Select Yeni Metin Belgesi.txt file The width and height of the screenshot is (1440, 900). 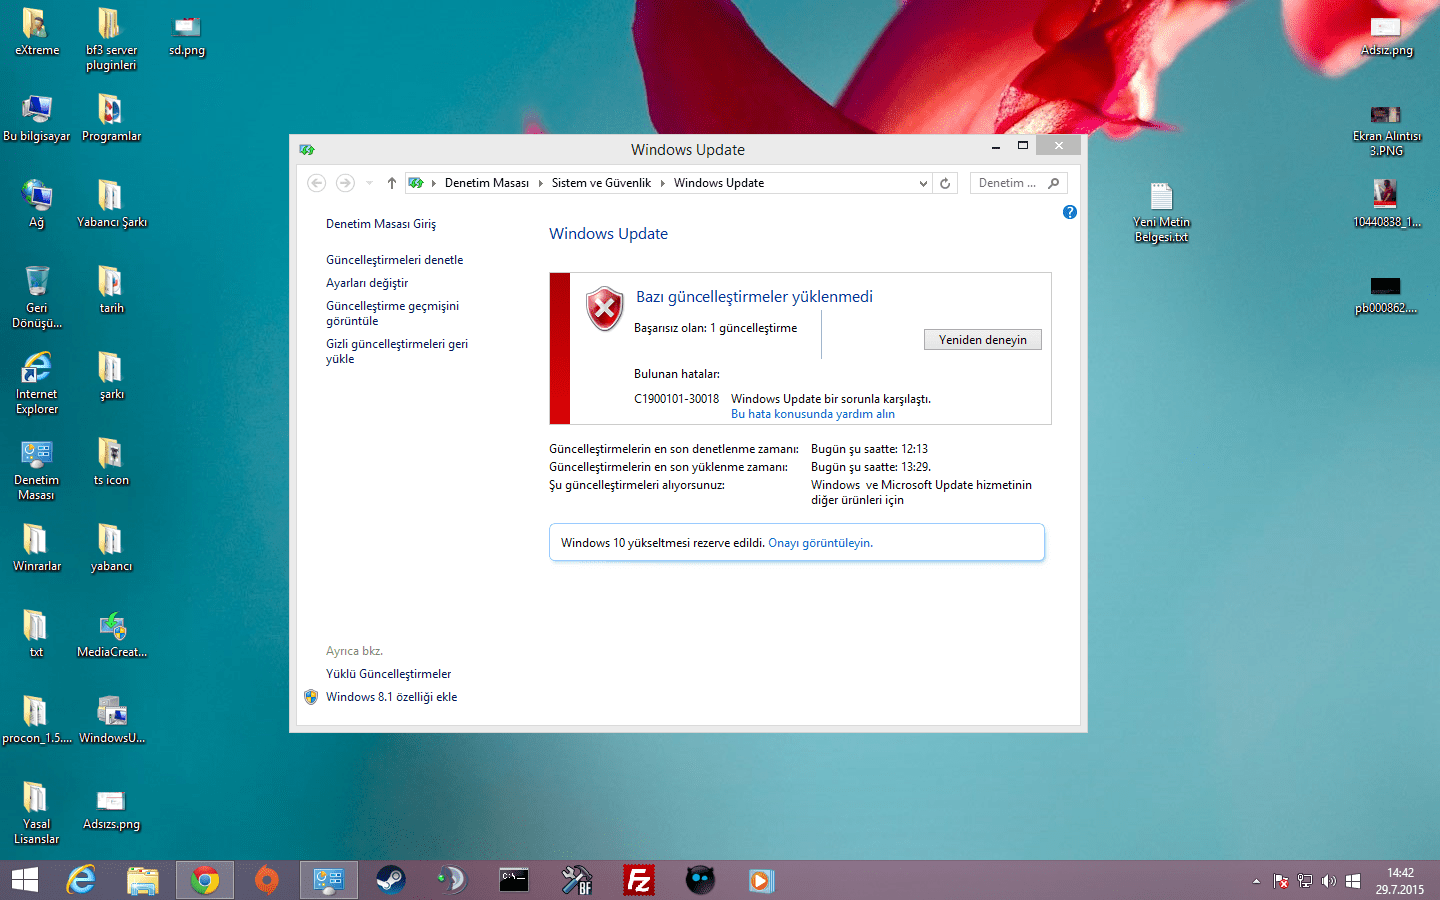point(1161,213)
